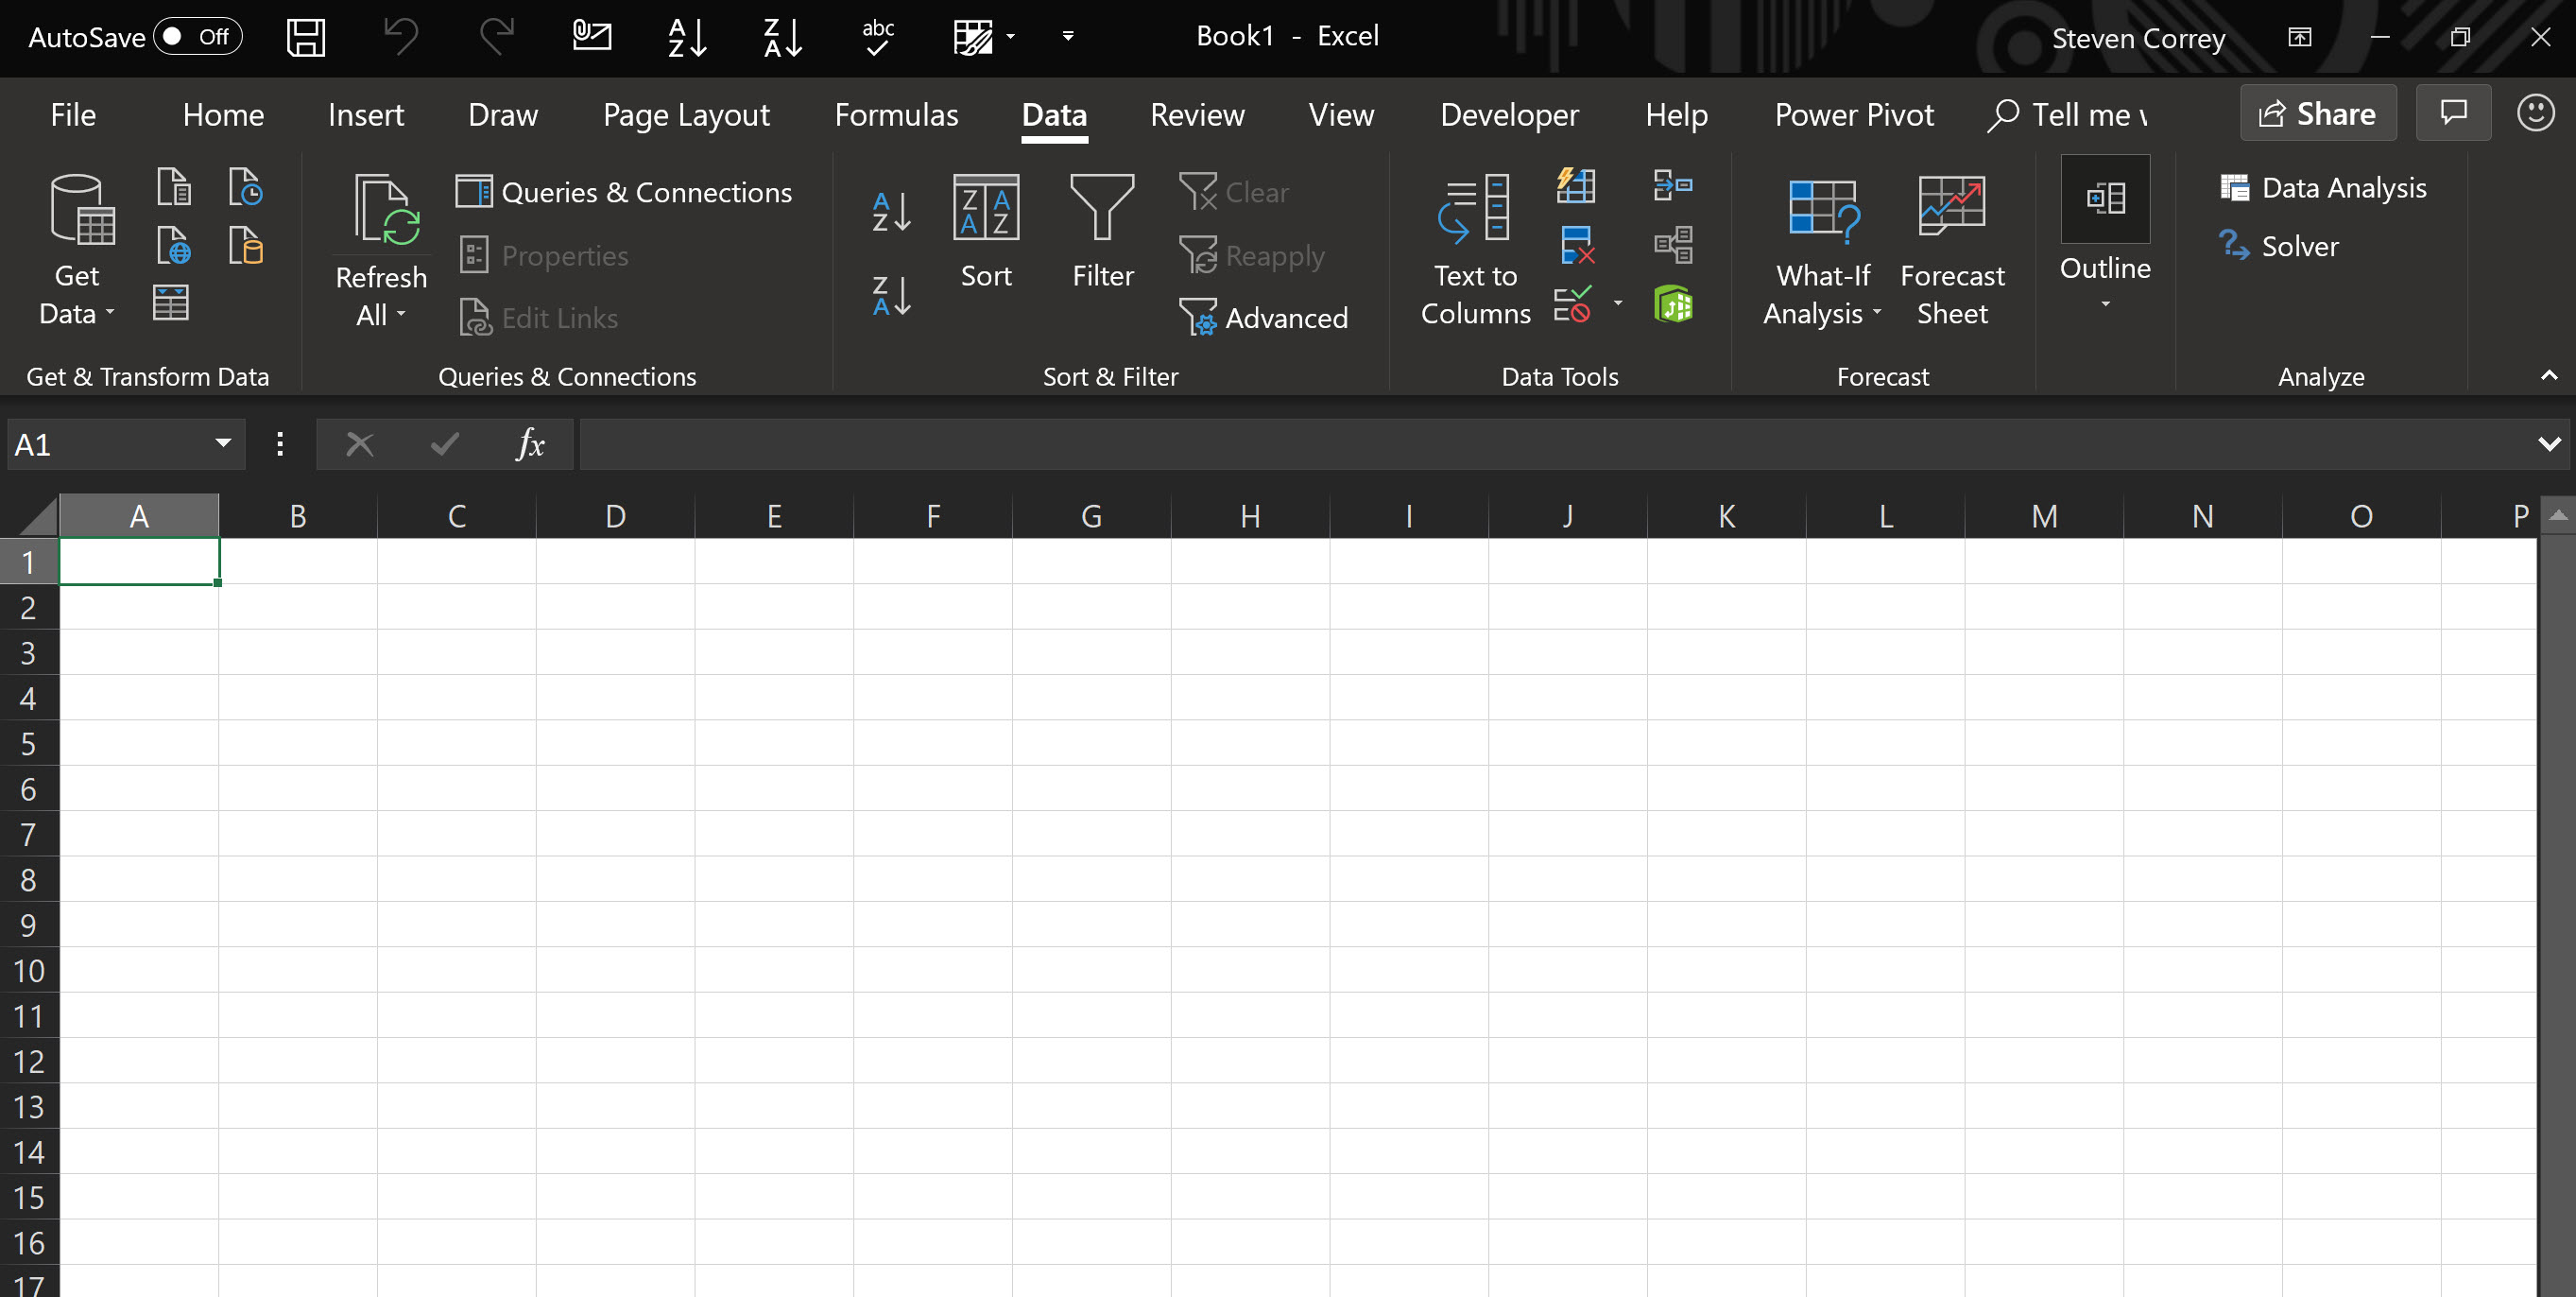The height and width of the screenshot is (1297, 2576).
Task: Click the Remove Duplicates icon
Action: (1576, 245)
